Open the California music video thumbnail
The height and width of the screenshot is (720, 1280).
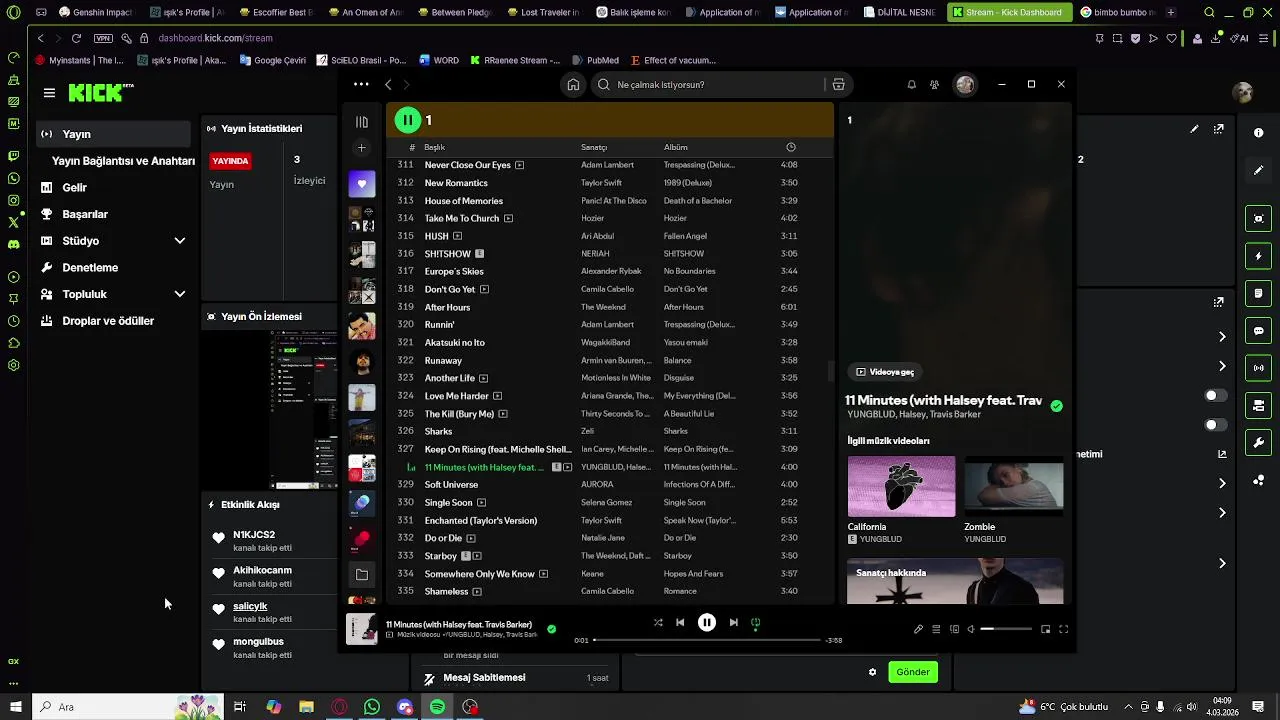[x=901, y=486]
